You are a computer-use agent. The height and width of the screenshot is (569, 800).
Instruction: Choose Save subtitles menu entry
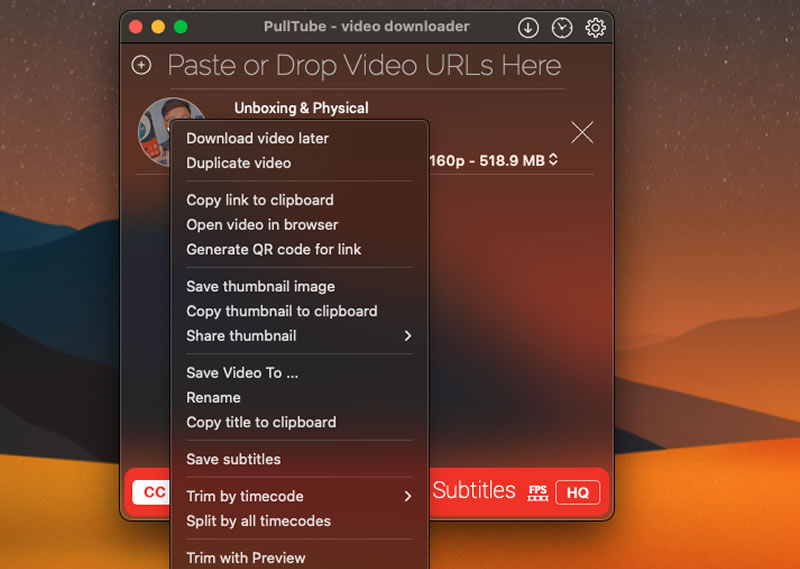[x=299, y=459]
